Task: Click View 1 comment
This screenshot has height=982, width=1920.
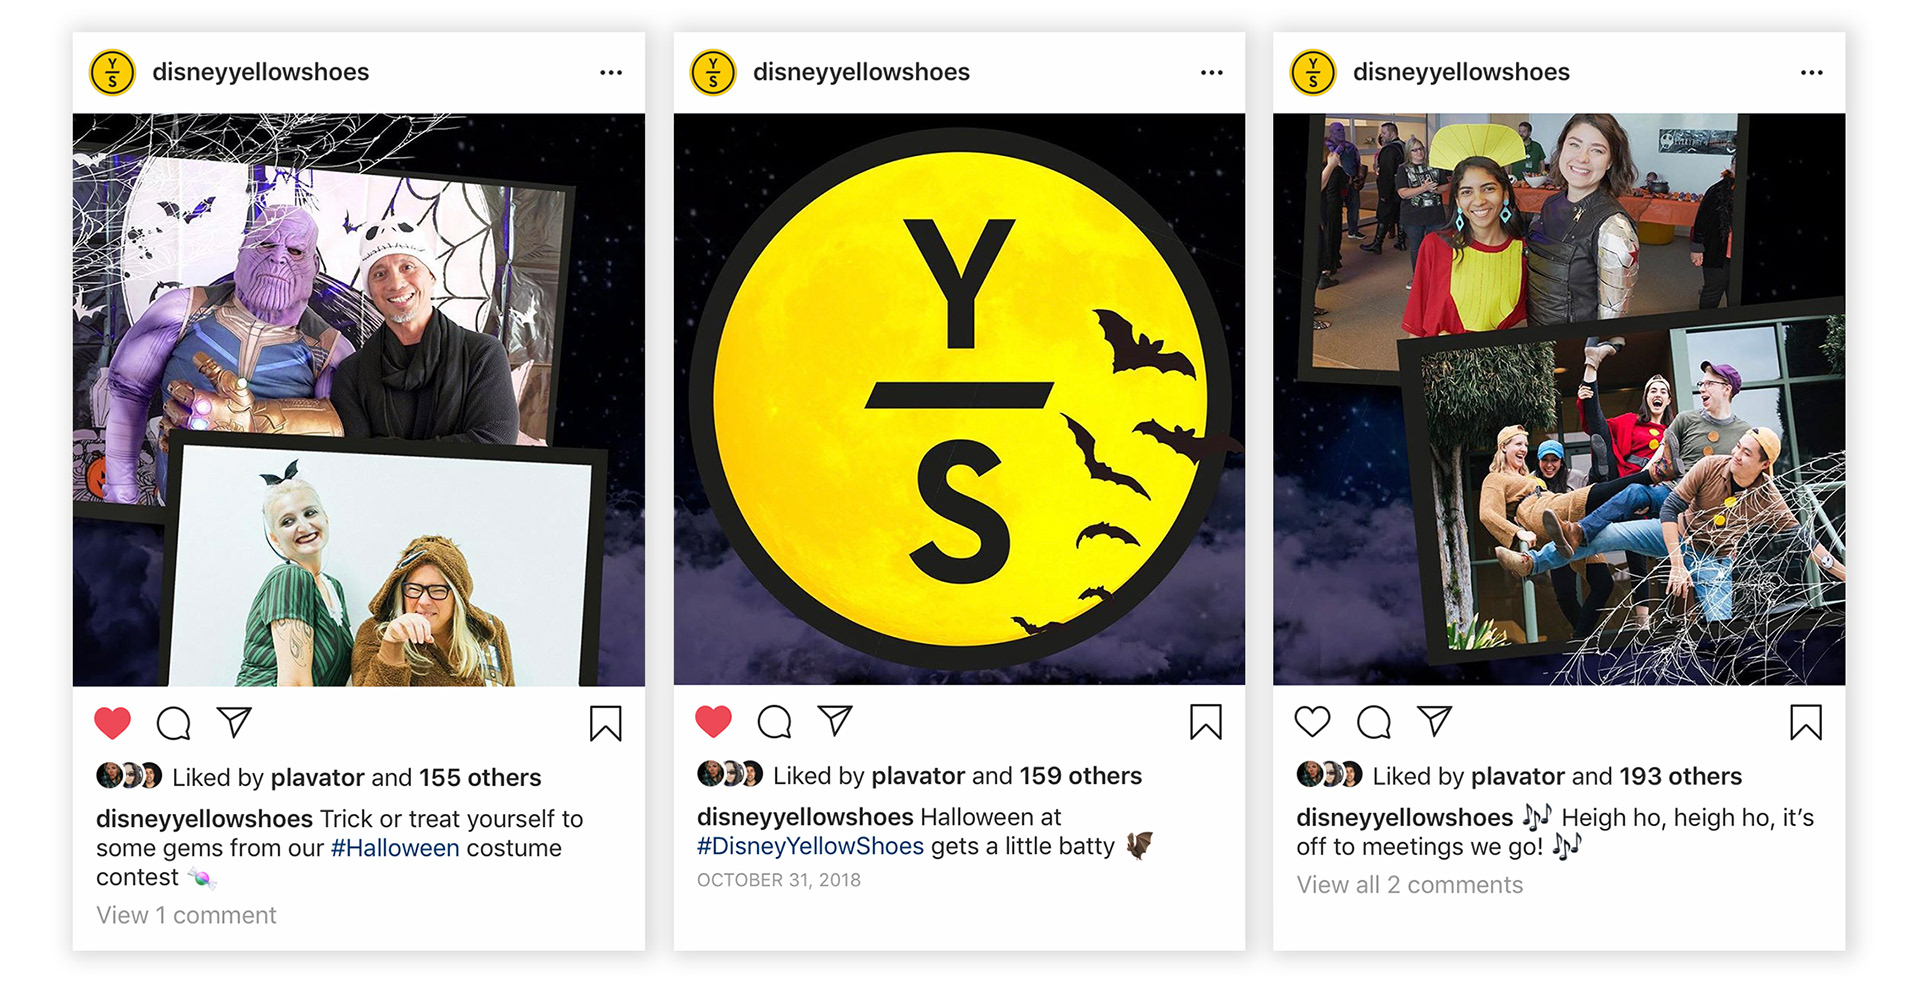Action: pyautogui.click(x=186, y=915)
